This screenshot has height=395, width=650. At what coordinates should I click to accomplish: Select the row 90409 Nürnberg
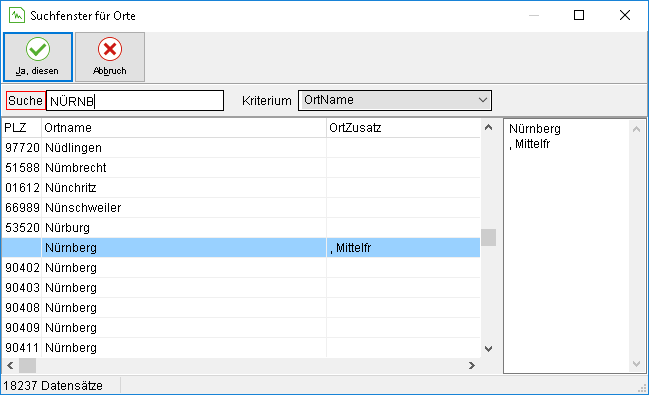[241, 327]
